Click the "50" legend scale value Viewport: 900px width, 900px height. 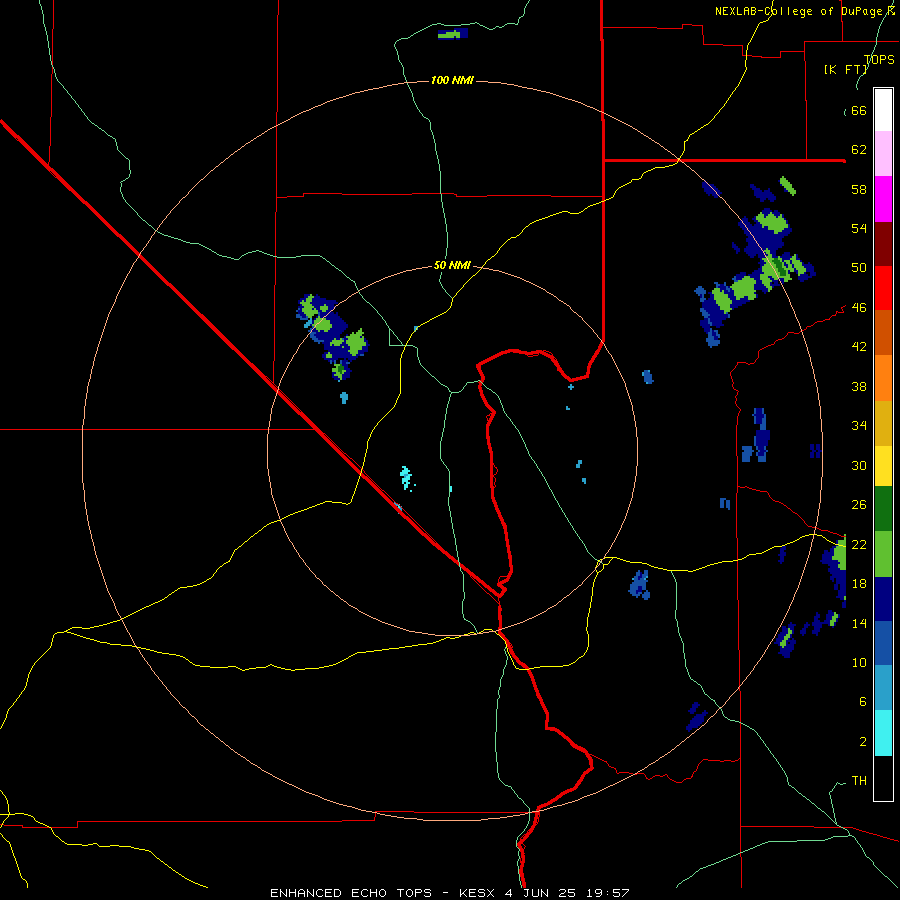[x=859, y=268]
